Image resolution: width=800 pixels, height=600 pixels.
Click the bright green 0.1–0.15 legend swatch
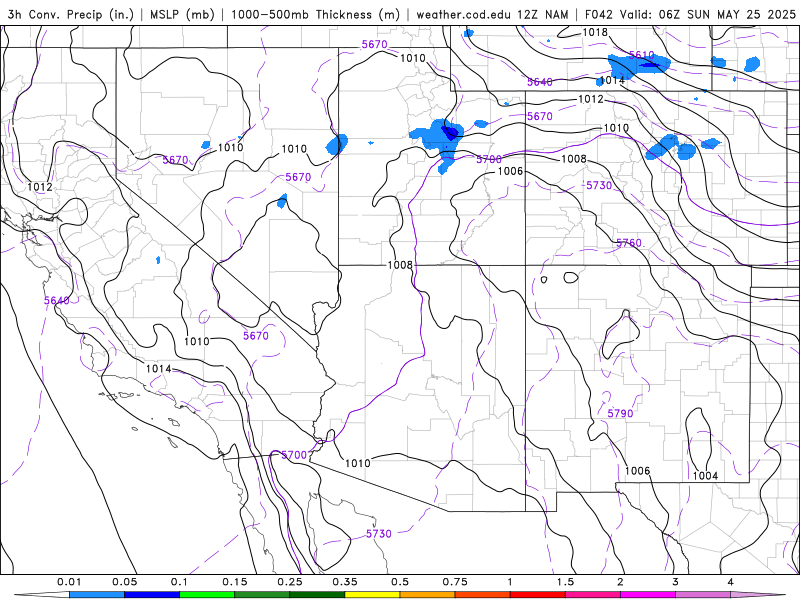[207, 595]
